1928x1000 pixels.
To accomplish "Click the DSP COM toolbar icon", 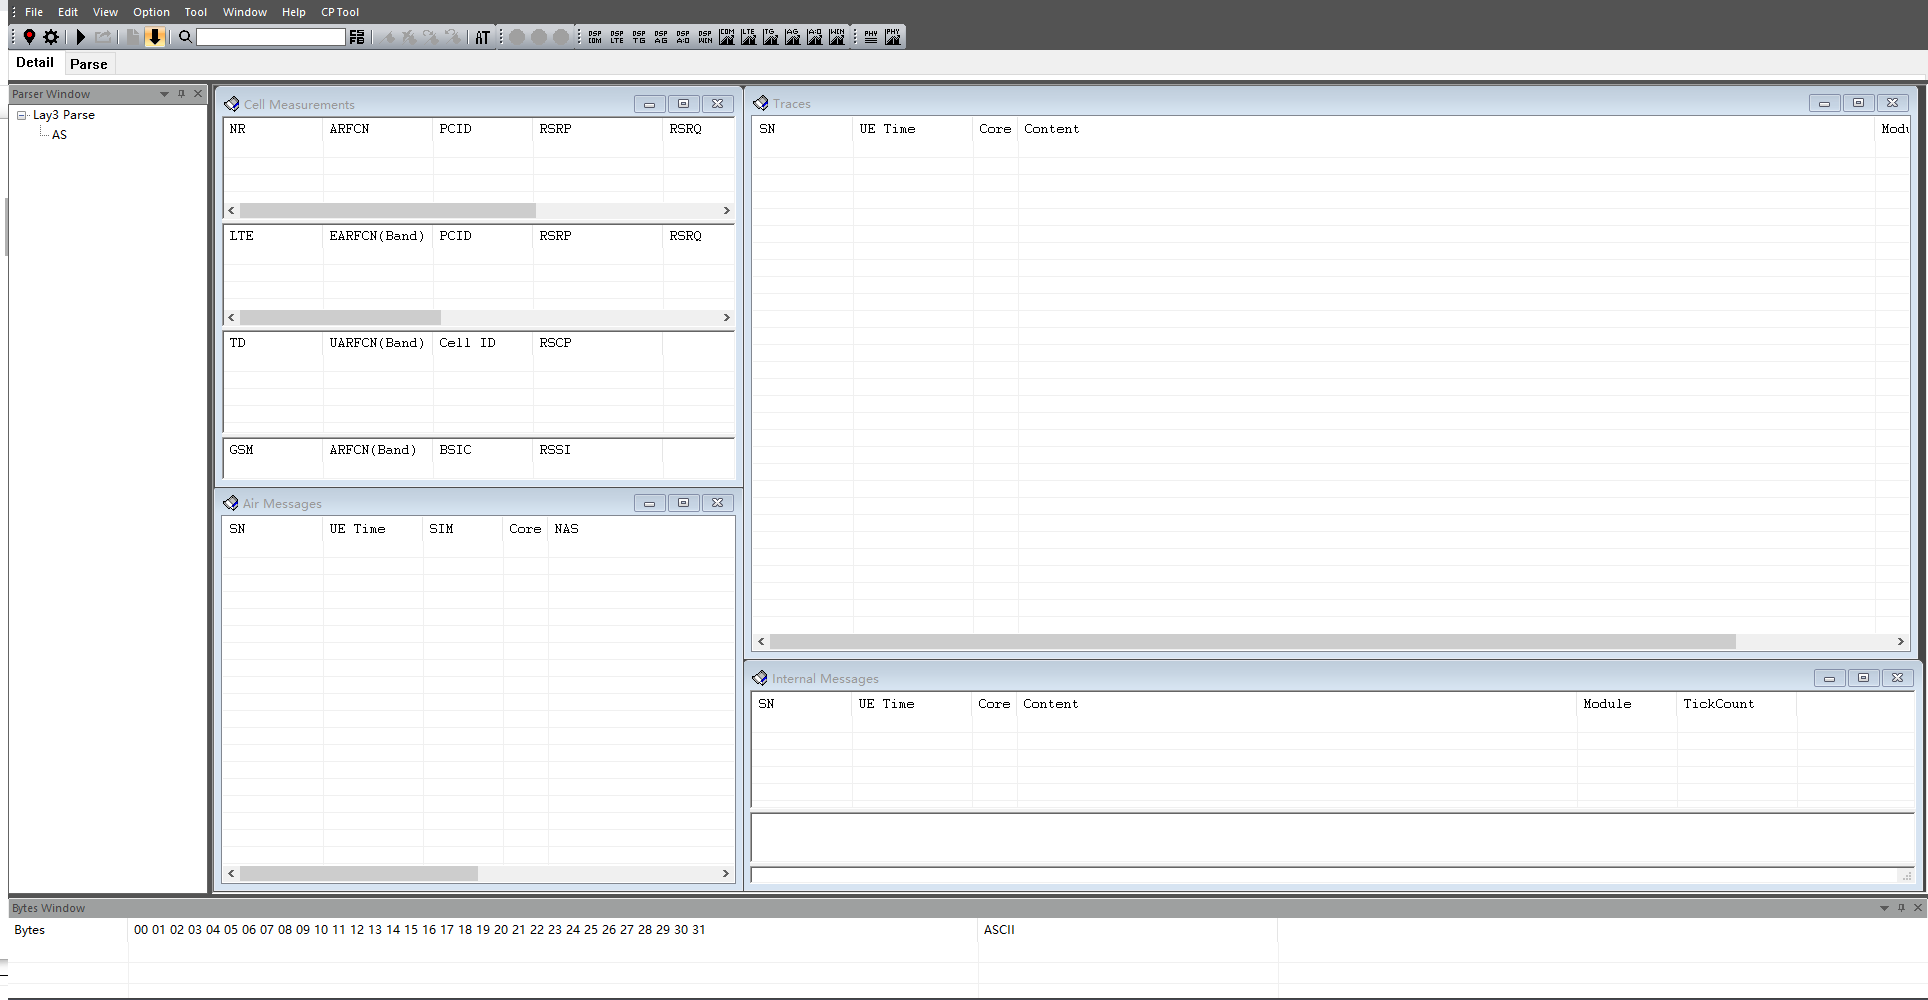I will [595, 37].
